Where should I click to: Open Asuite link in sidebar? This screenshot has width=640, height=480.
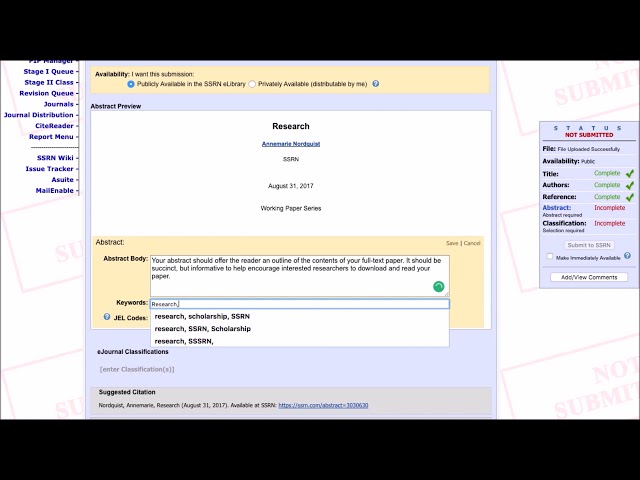click(62, 180)
